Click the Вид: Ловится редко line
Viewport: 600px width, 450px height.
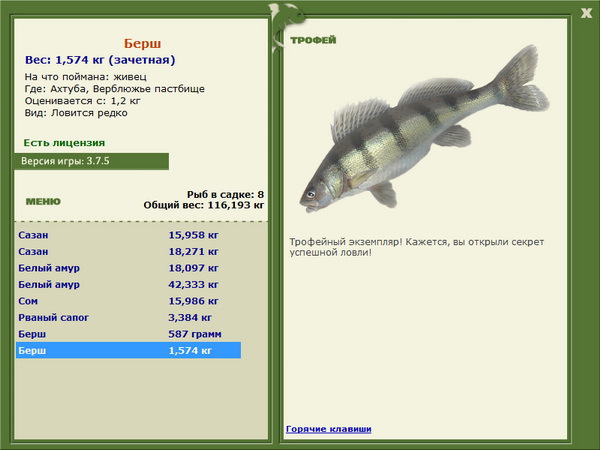[x=76, y=113]
